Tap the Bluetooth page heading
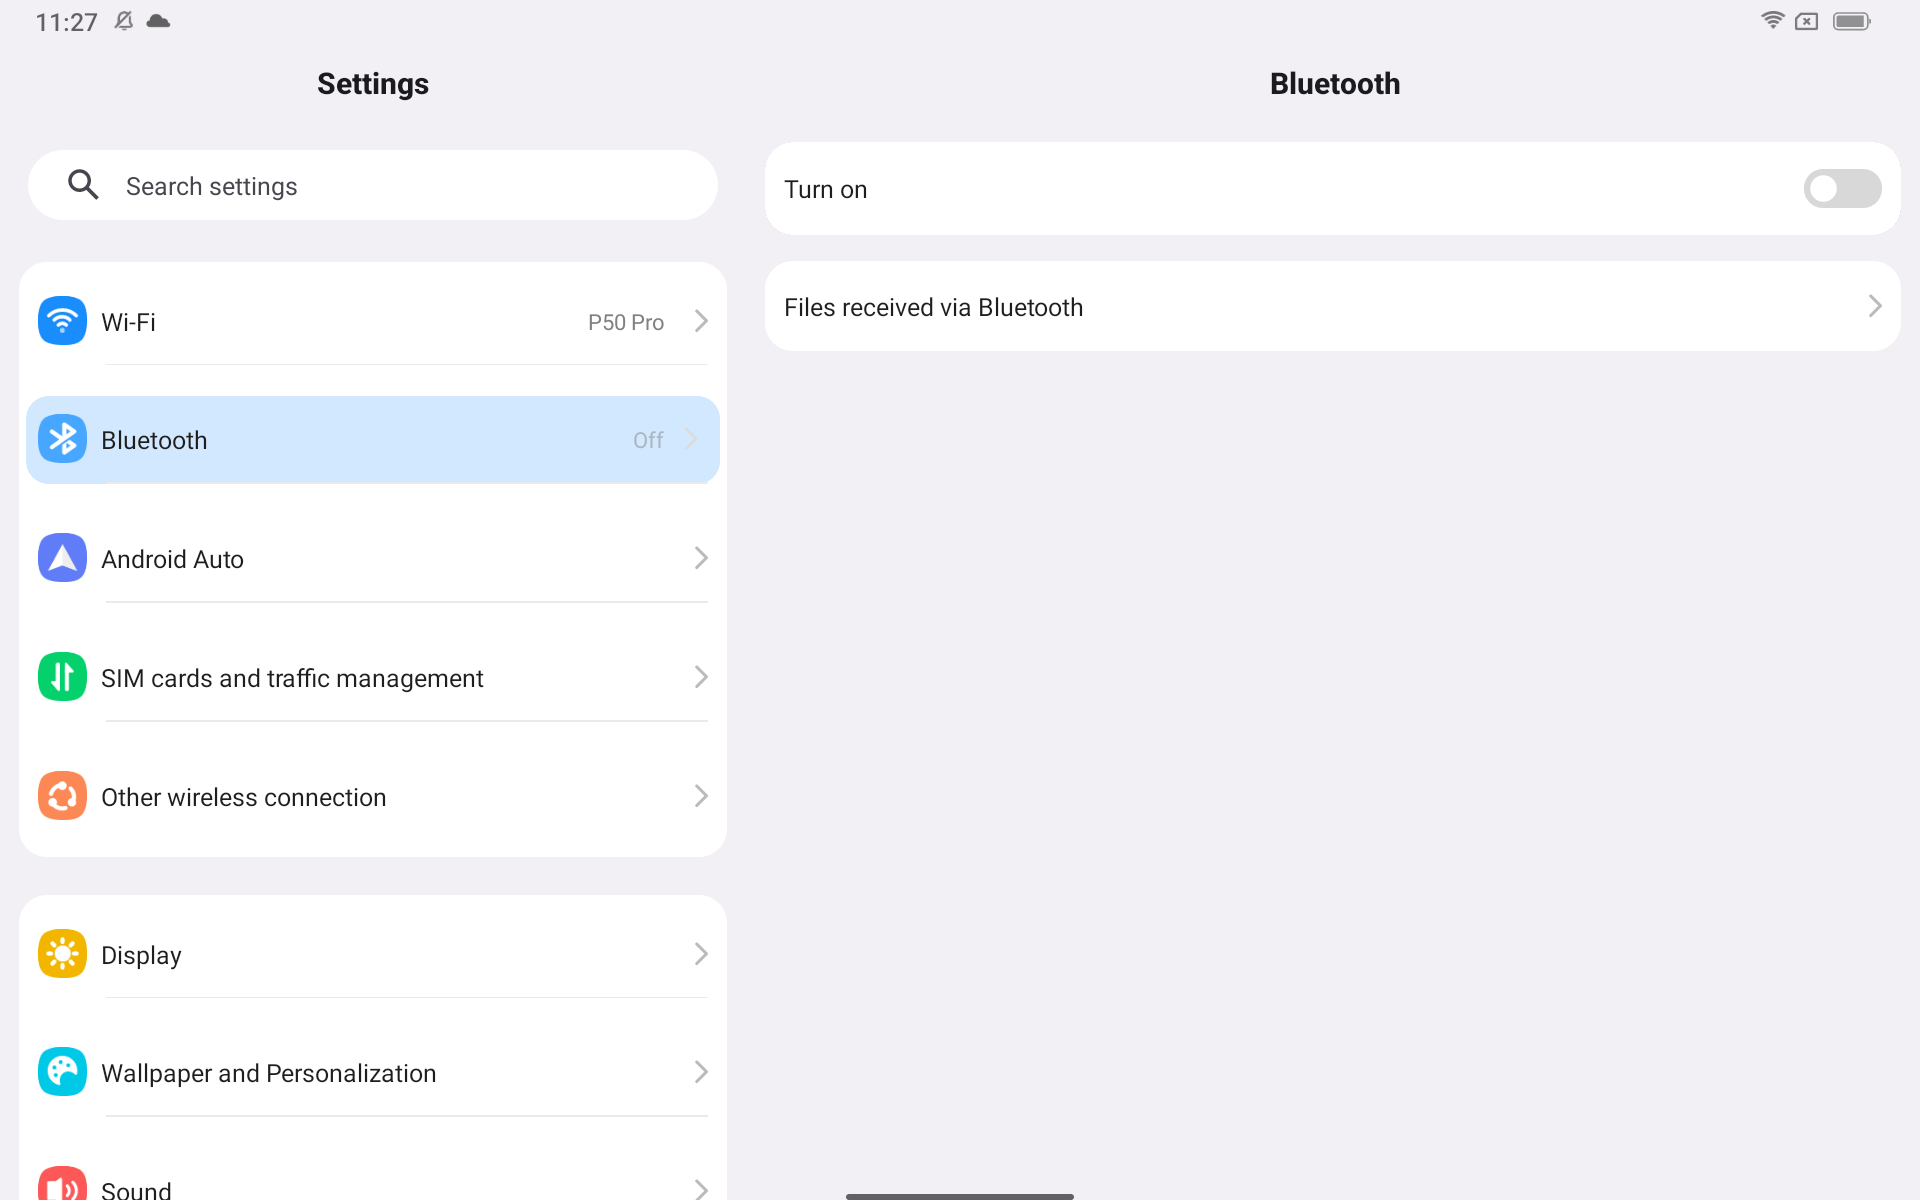 coord(1335,84)
